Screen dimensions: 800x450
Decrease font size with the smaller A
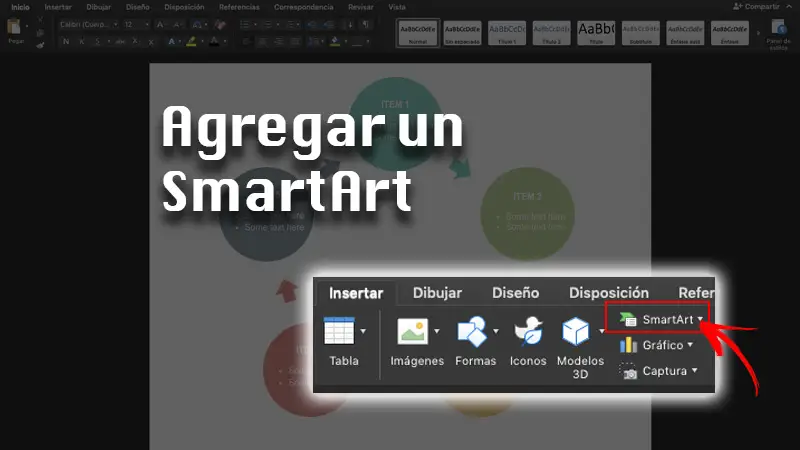point(177,24)
